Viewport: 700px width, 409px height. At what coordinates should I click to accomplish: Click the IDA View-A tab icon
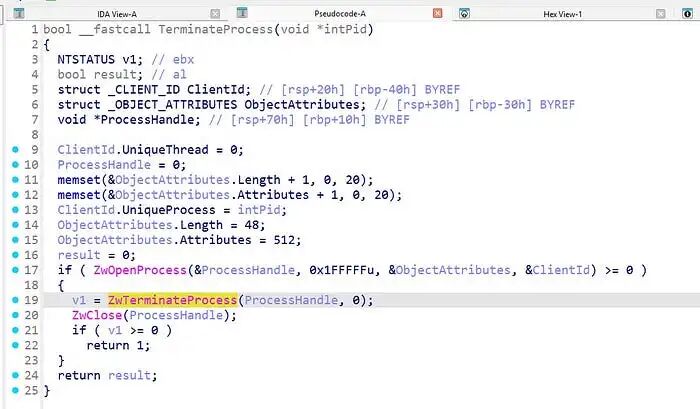(19, 13)
